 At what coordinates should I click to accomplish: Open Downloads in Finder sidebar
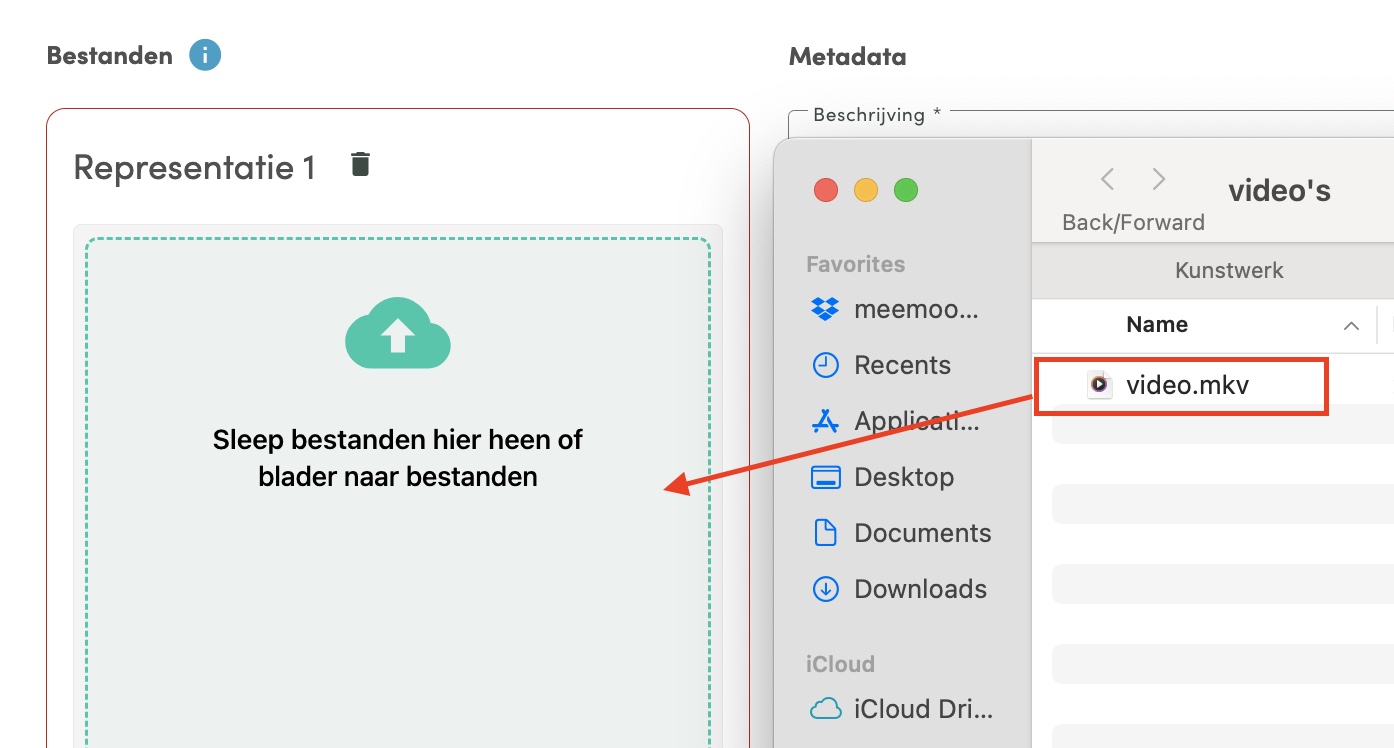coord(899,589)
